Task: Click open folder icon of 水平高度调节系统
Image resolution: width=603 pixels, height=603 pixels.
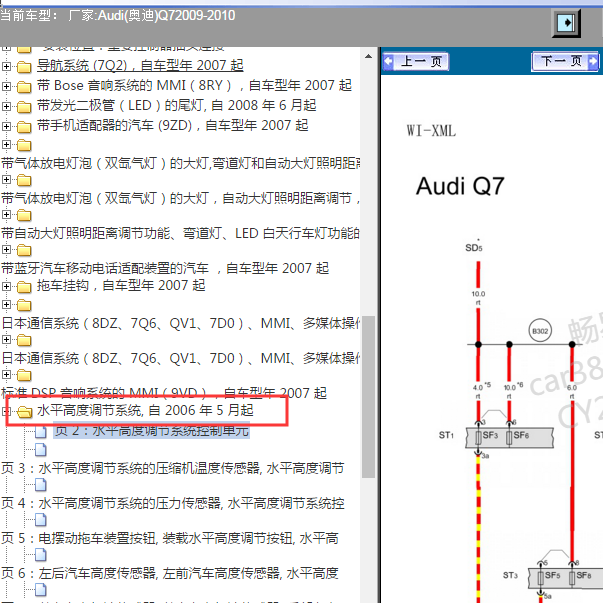Action: (x=25, y=412)
